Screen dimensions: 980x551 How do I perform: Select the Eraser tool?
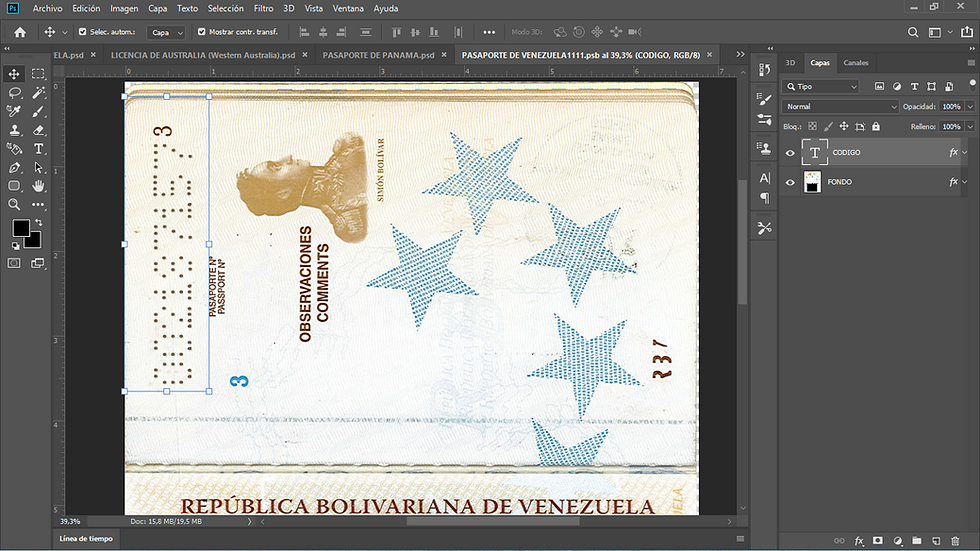point(38,130)
